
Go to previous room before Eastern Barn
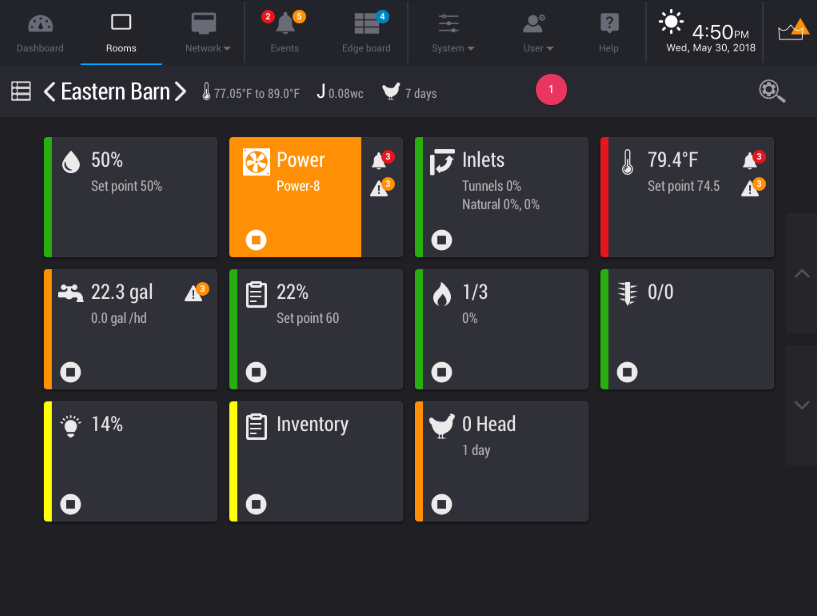coord(49,92)
